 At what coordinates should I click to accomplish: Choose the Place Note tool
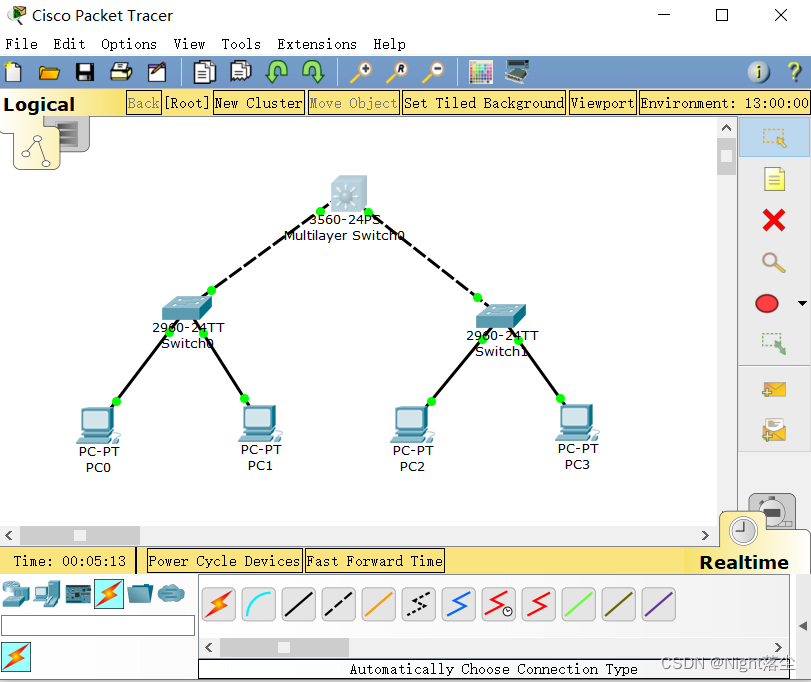pyautogui.click(x=774, y=179)
